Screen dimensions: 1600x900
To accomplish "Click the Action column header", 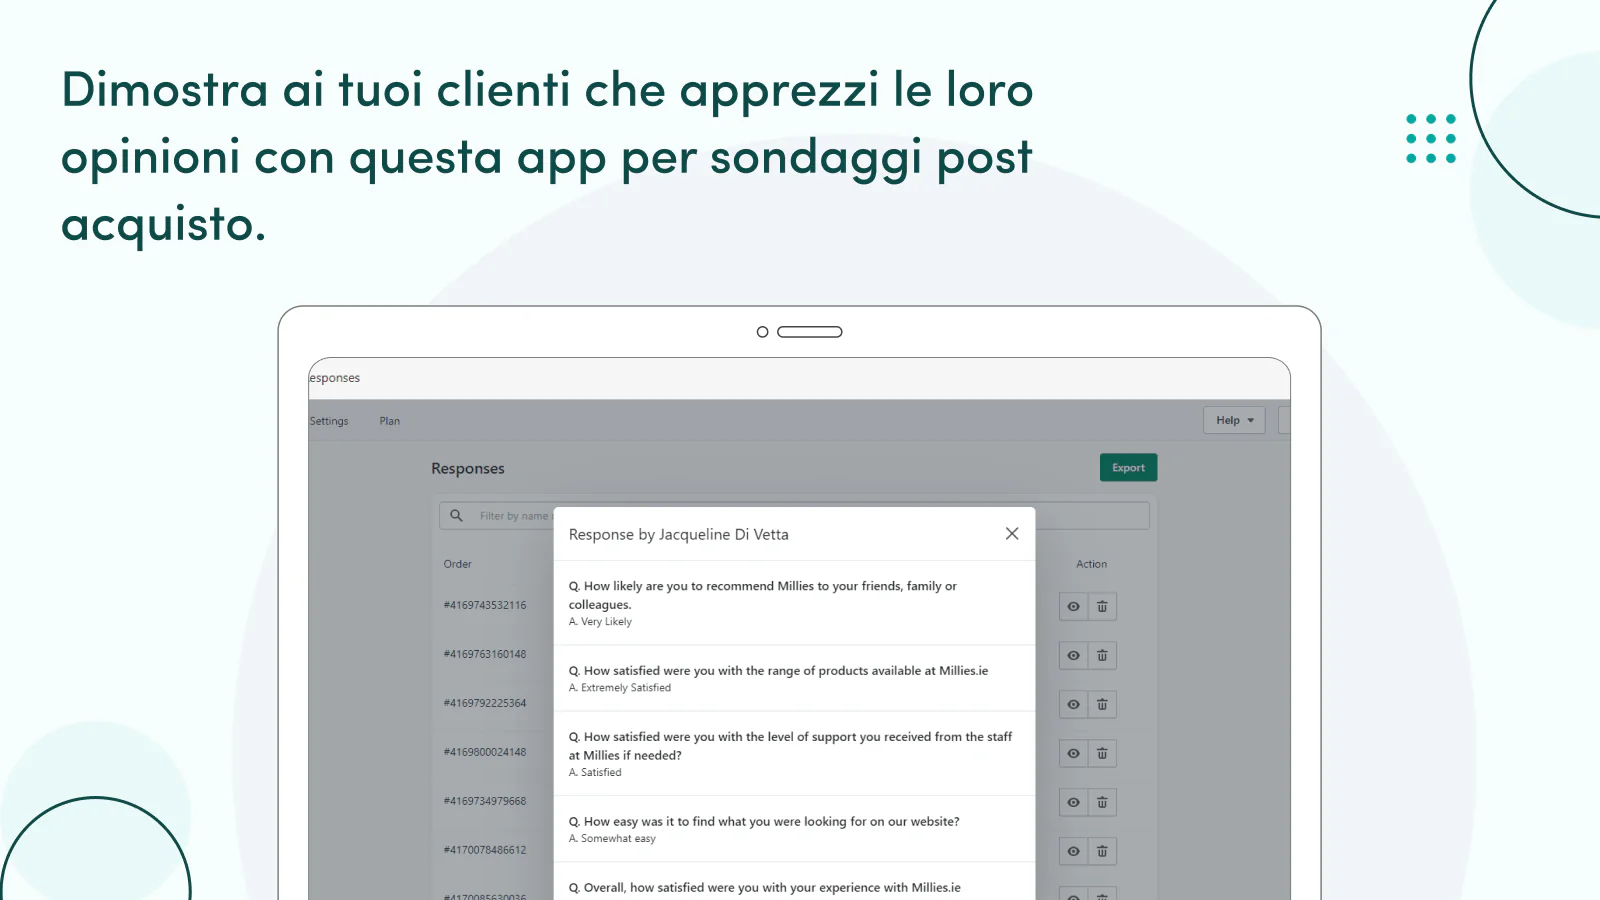I will 1091,564.
